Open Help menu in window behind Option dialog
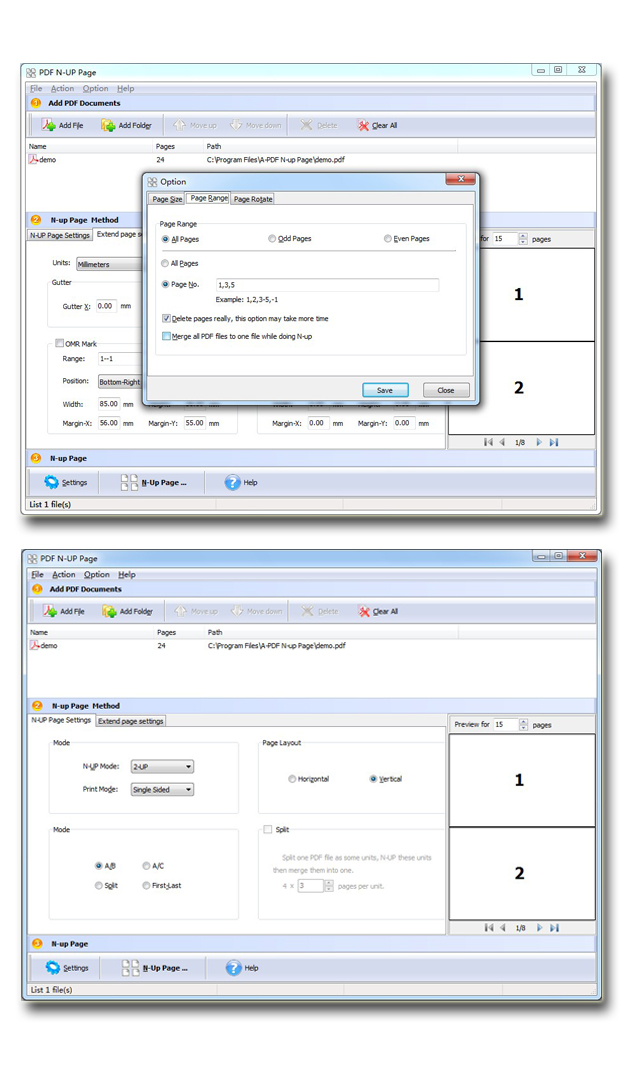The height and width of the screenshot is (1077, 620). coord(126,89)
